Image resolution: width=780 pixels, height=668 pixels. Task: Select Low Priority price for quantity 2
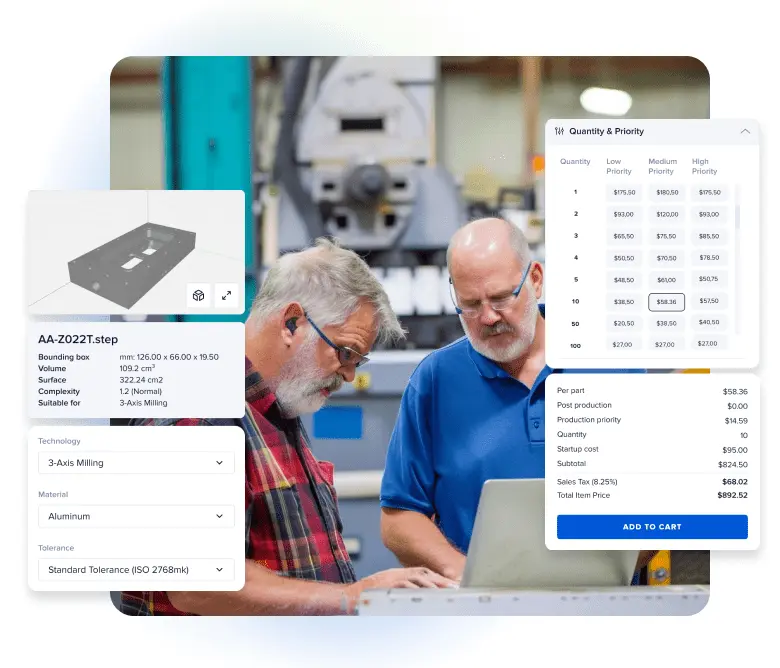pos(624,214)
